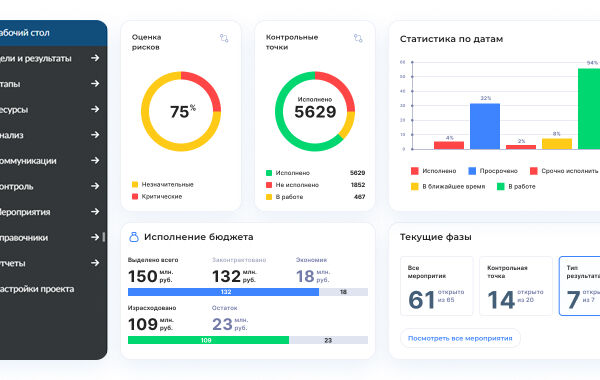Click yellow Незначительные legend swatch

[x=135, y=184]
